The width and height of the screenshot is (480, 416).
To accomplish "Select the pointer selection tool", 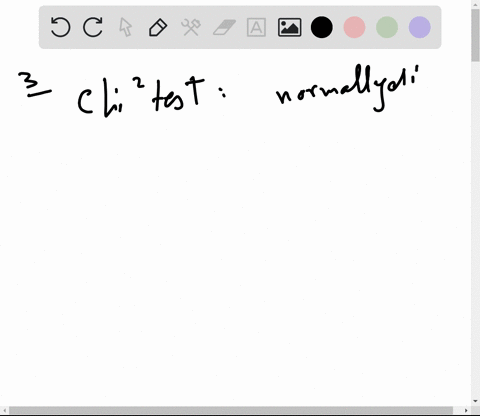I will point(125,27).
